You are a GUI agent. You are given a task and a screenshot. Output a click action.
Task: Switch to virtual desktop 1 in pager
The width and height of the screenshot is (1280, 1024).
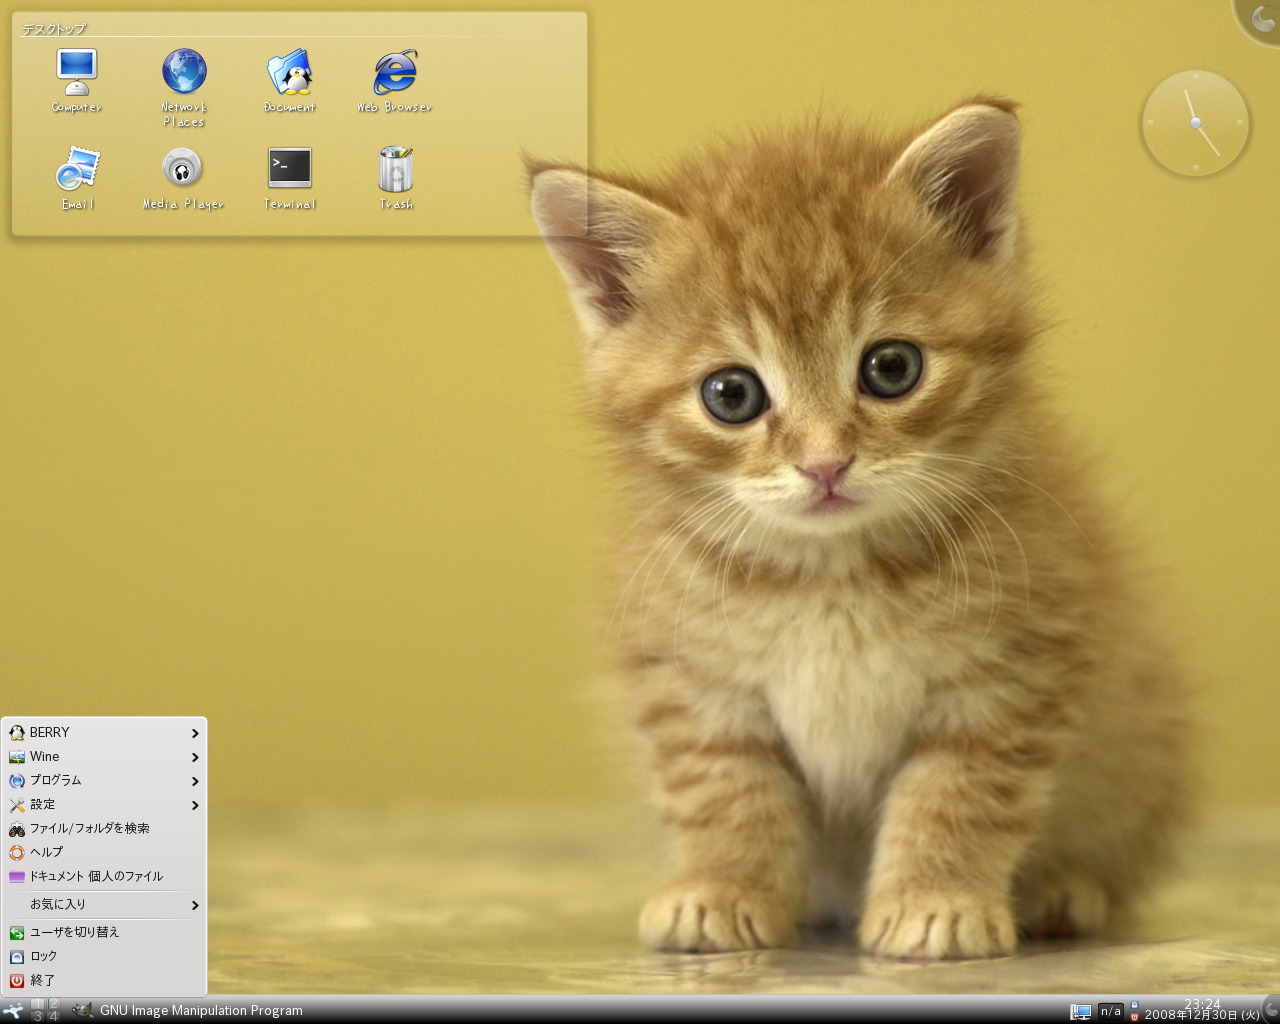pyautogui.click(x=38, y=1004)
